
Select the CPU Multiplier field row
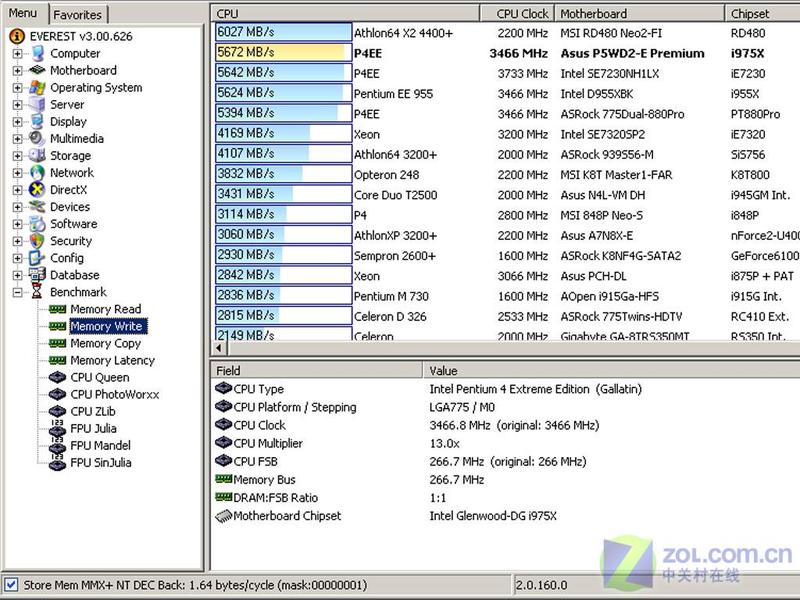tap(505, 443)
